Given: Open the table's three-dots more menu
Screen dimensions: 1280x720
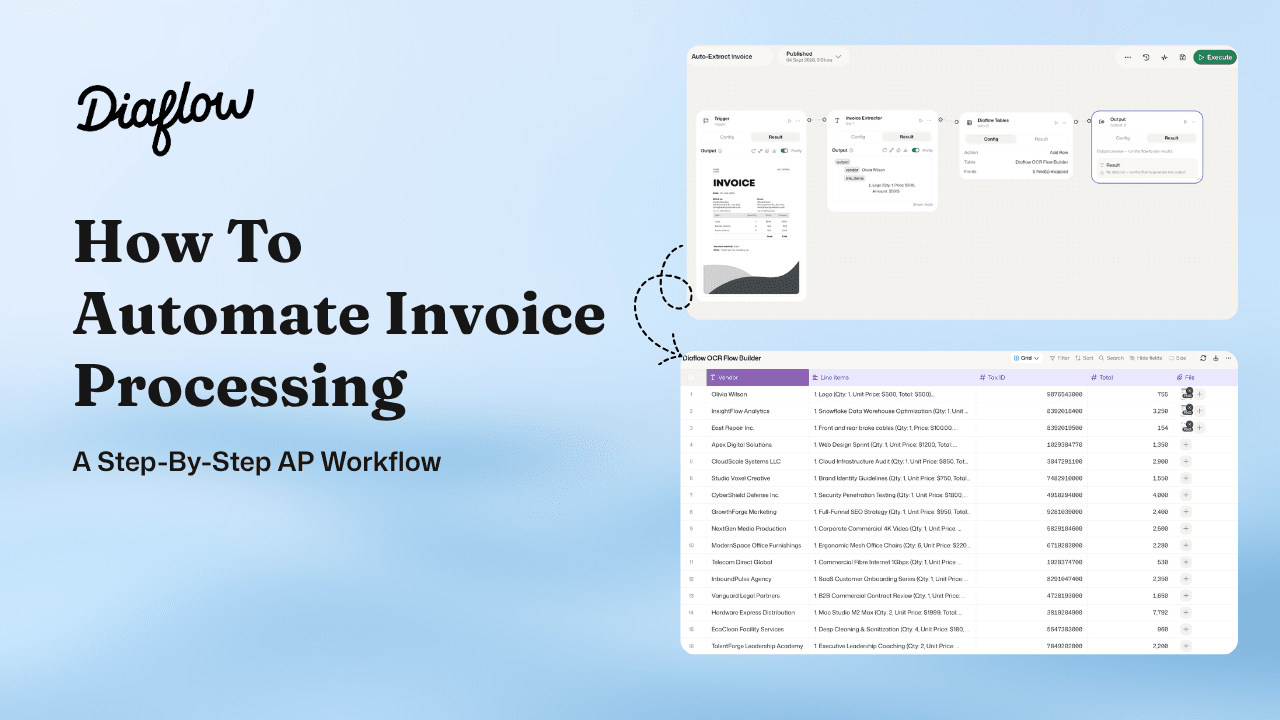Looking at the screenshot, I should click(1228, 358).
